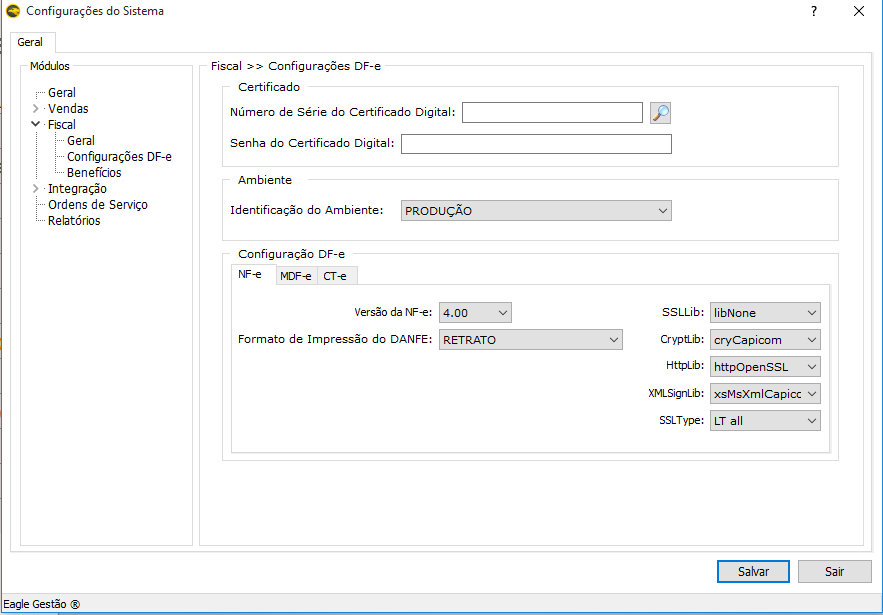
Task: Click the help question mark button
Action: click(814, 11)
